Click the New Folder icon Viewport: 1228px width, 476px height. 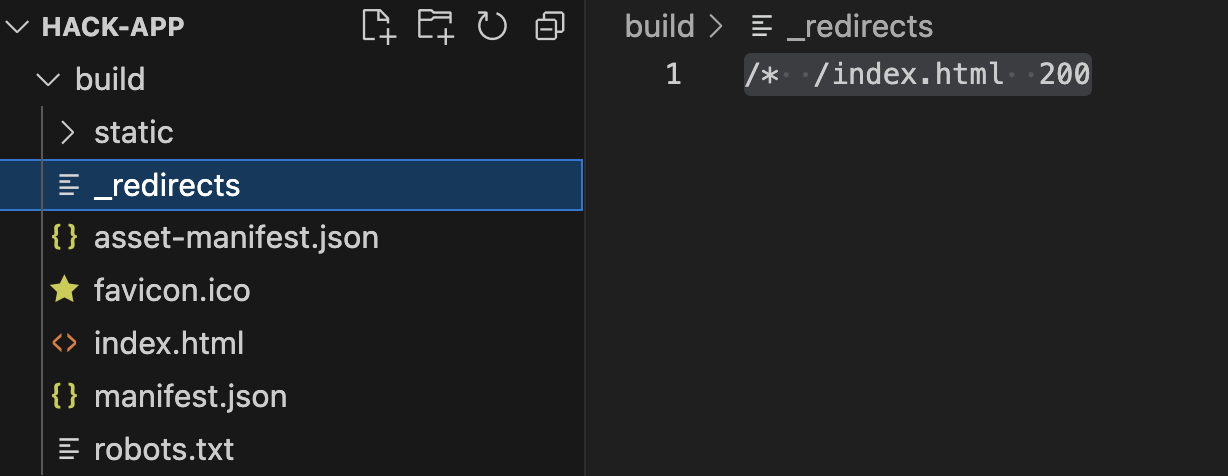435,26
